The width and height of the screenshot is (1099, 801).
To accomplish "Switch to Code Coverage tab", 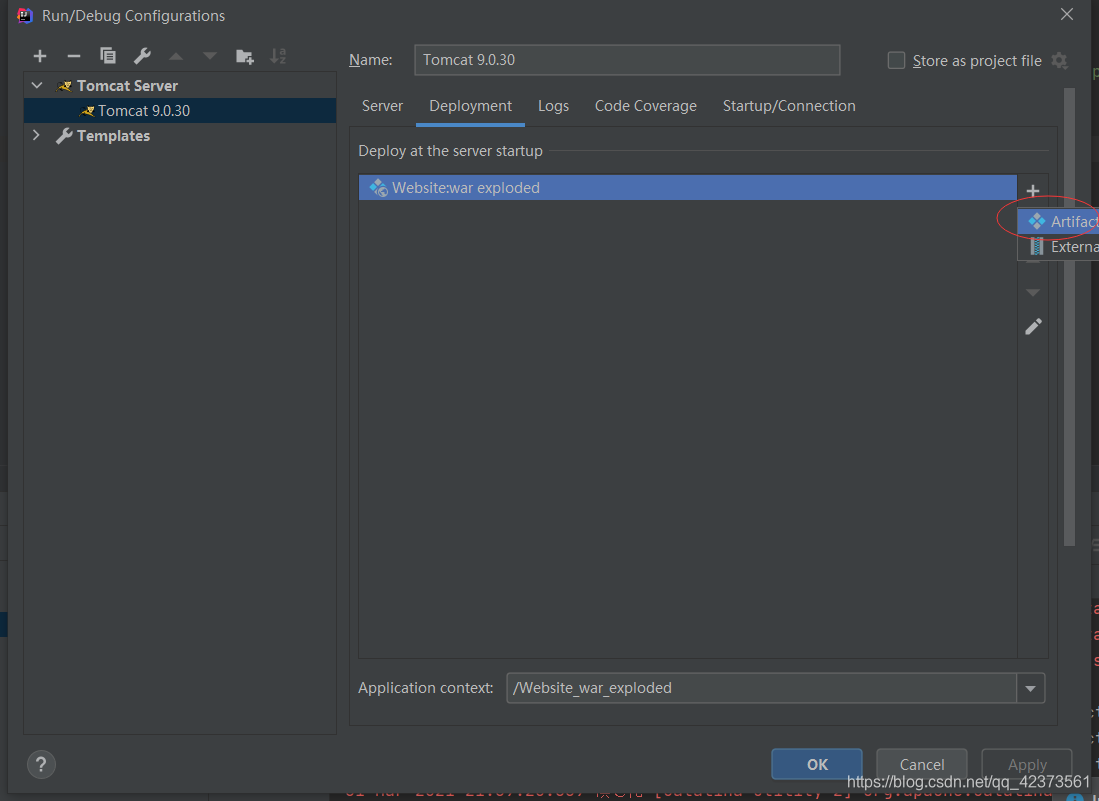I will click(x=646, y=106).
